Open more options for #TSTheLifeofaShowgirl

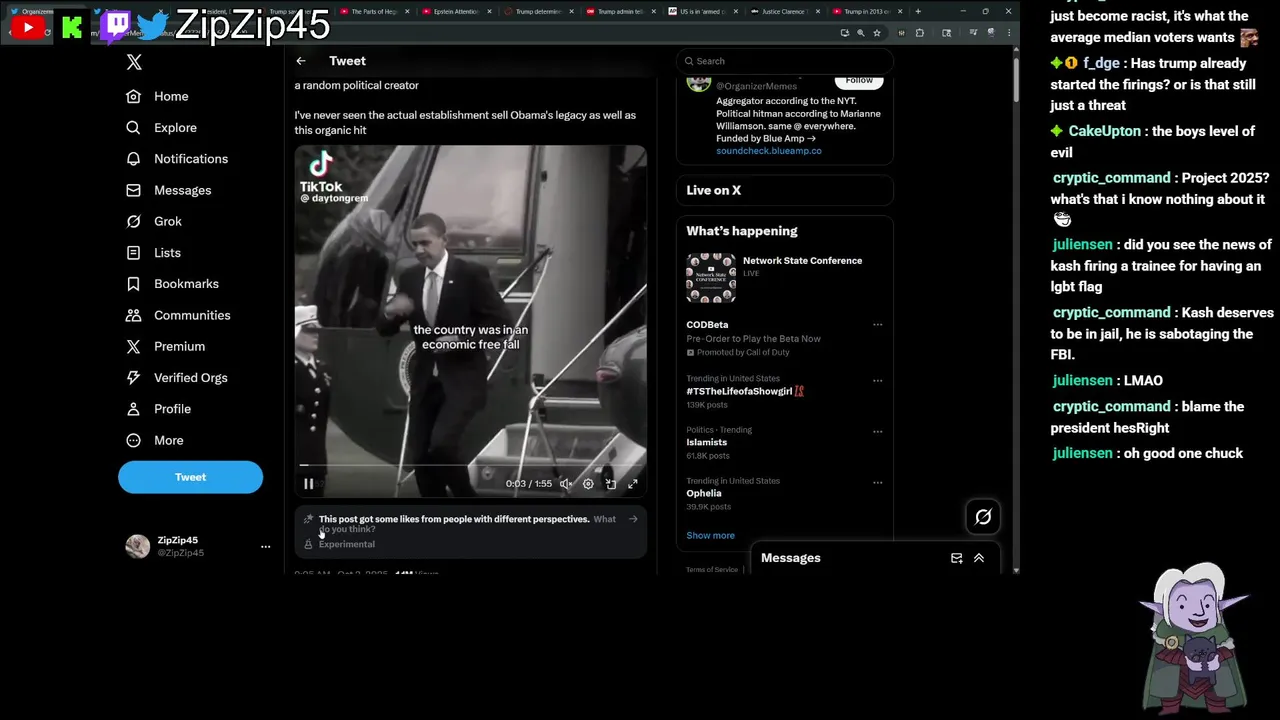coord(878,381)
